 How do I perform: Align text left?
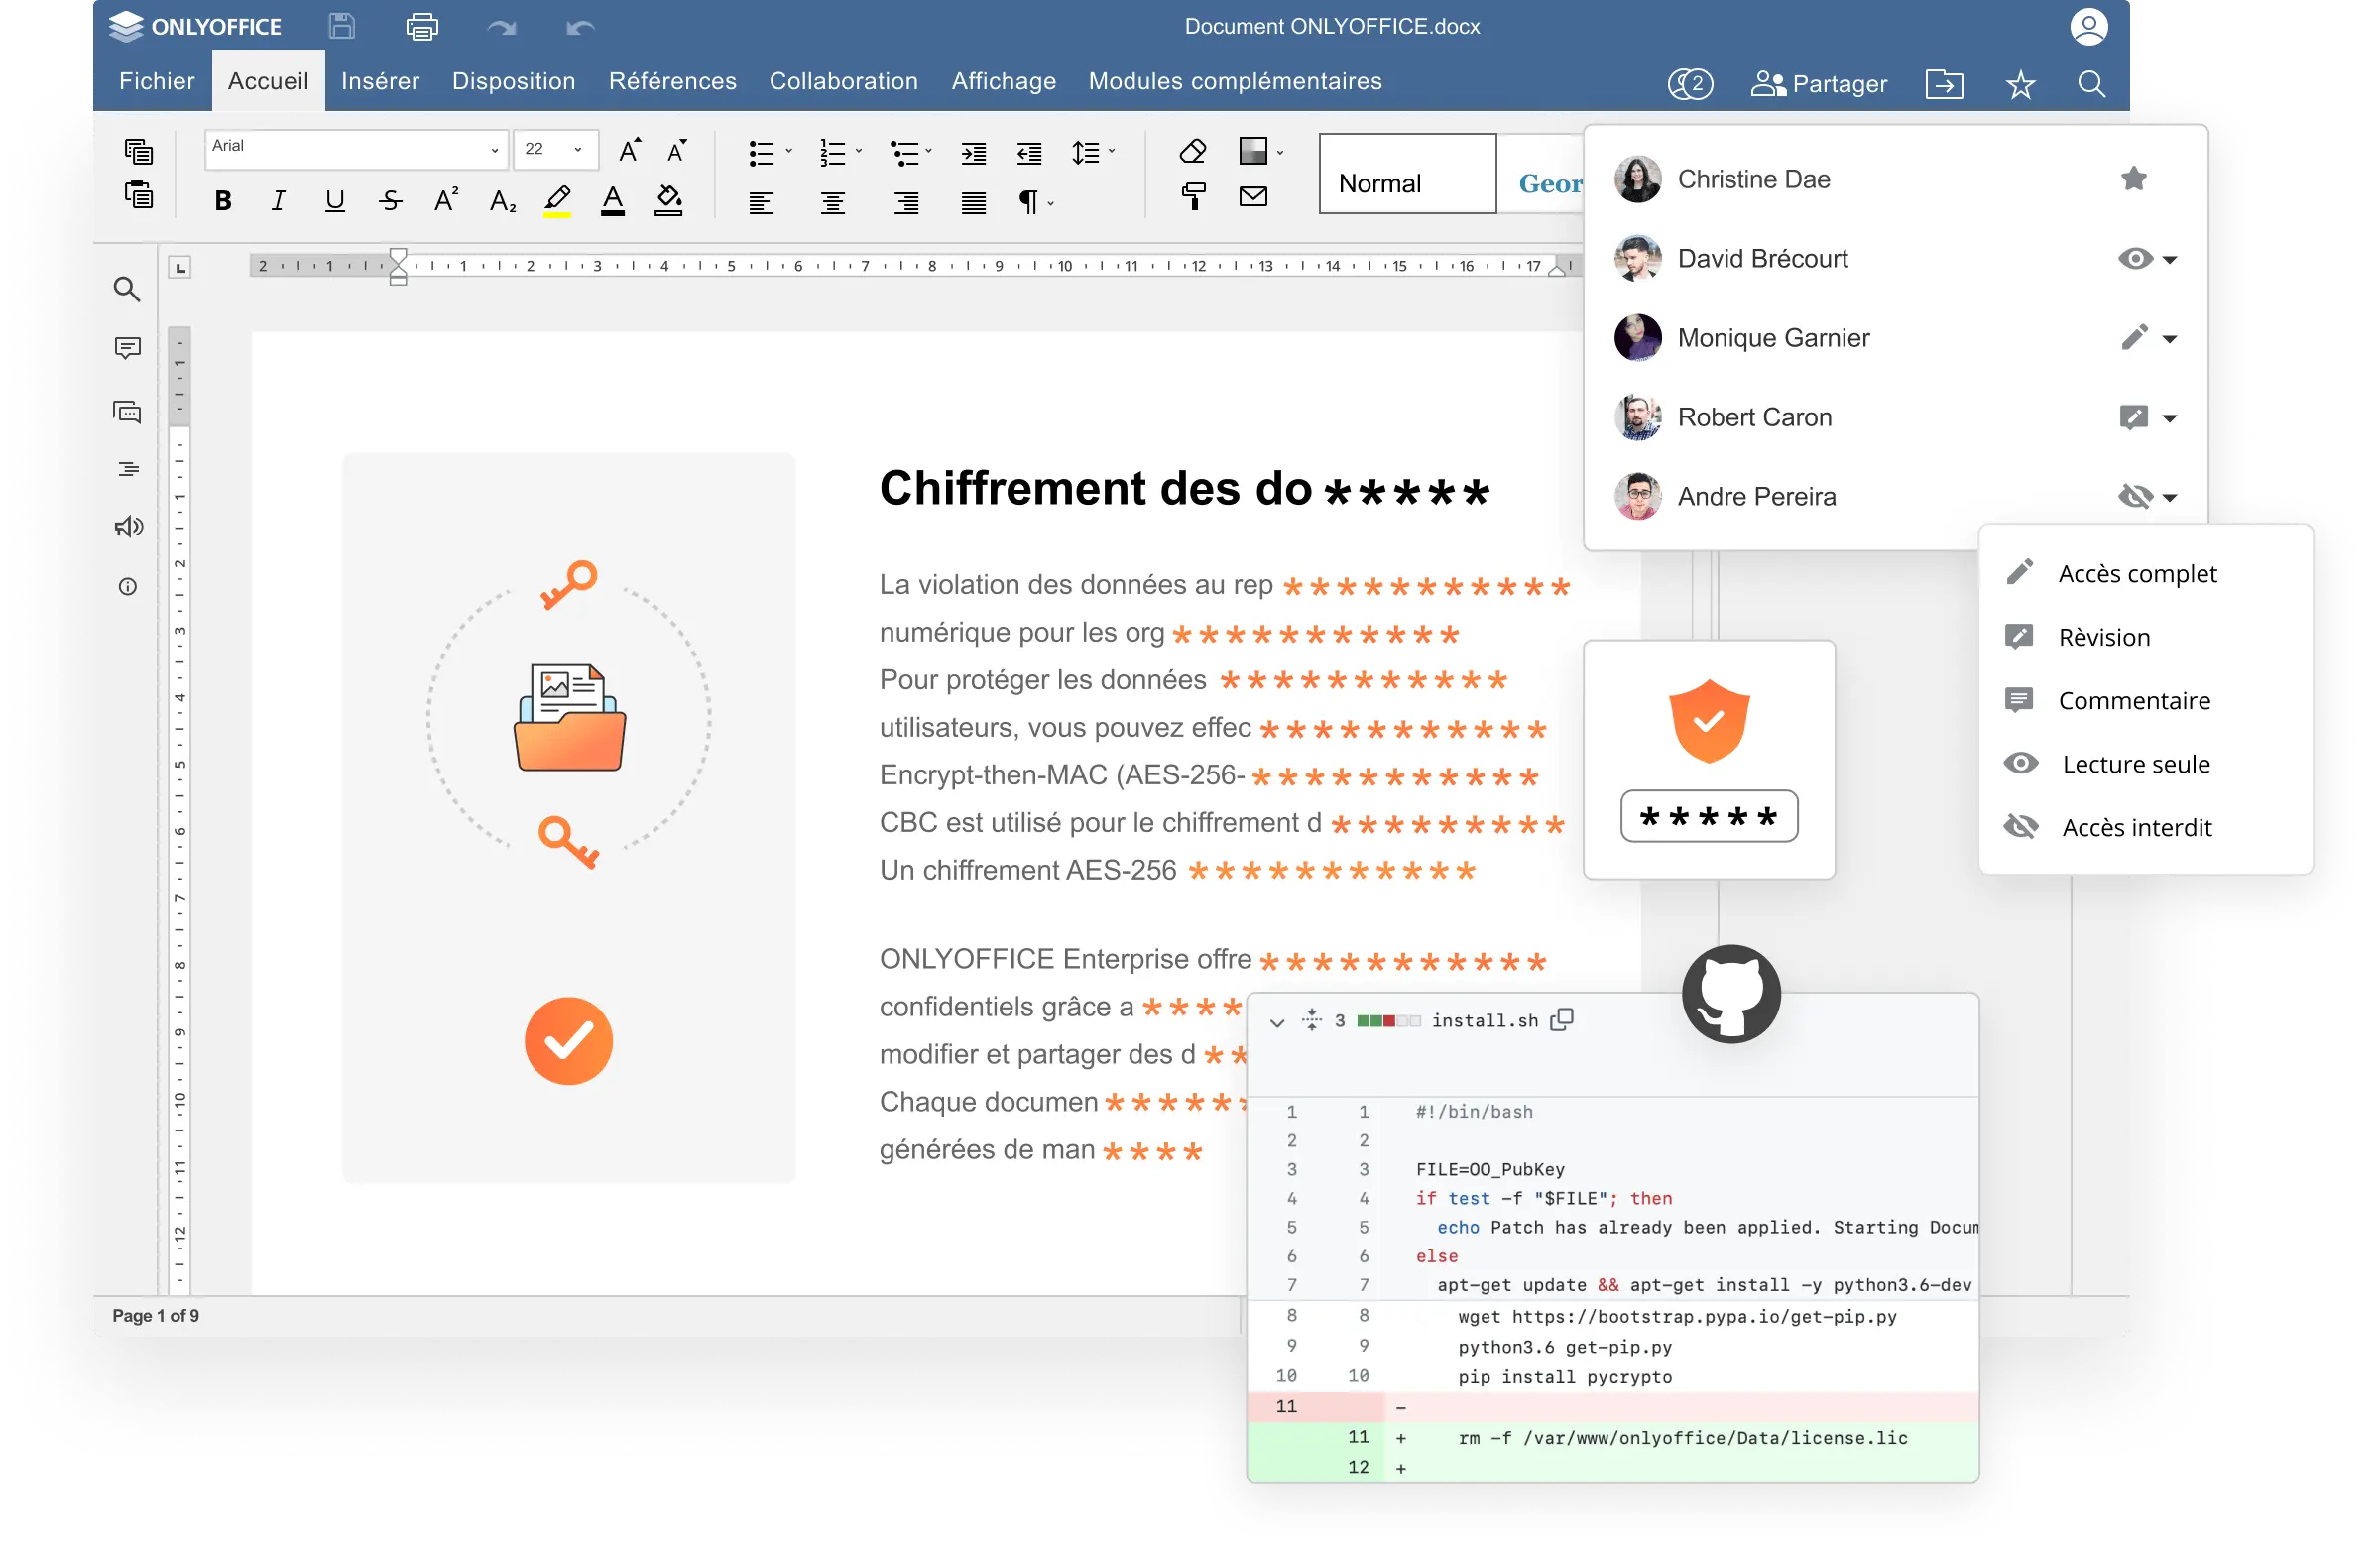point(761,203)
